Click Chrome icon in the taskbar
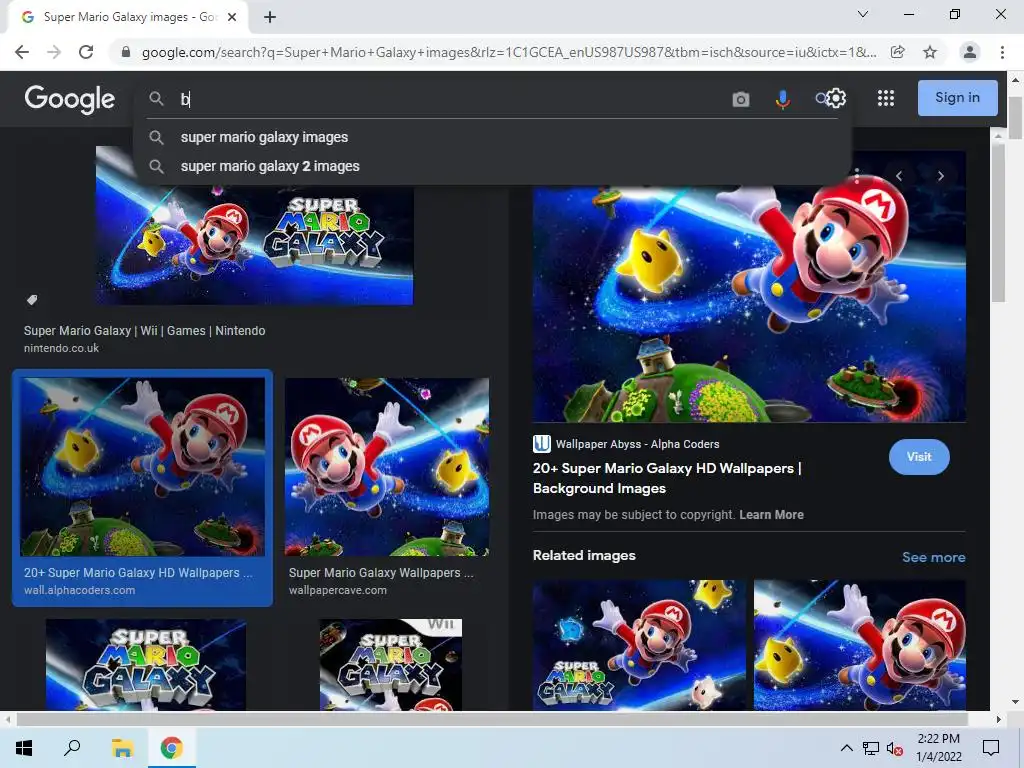1024x768 pixels. [x=172, y=748]
